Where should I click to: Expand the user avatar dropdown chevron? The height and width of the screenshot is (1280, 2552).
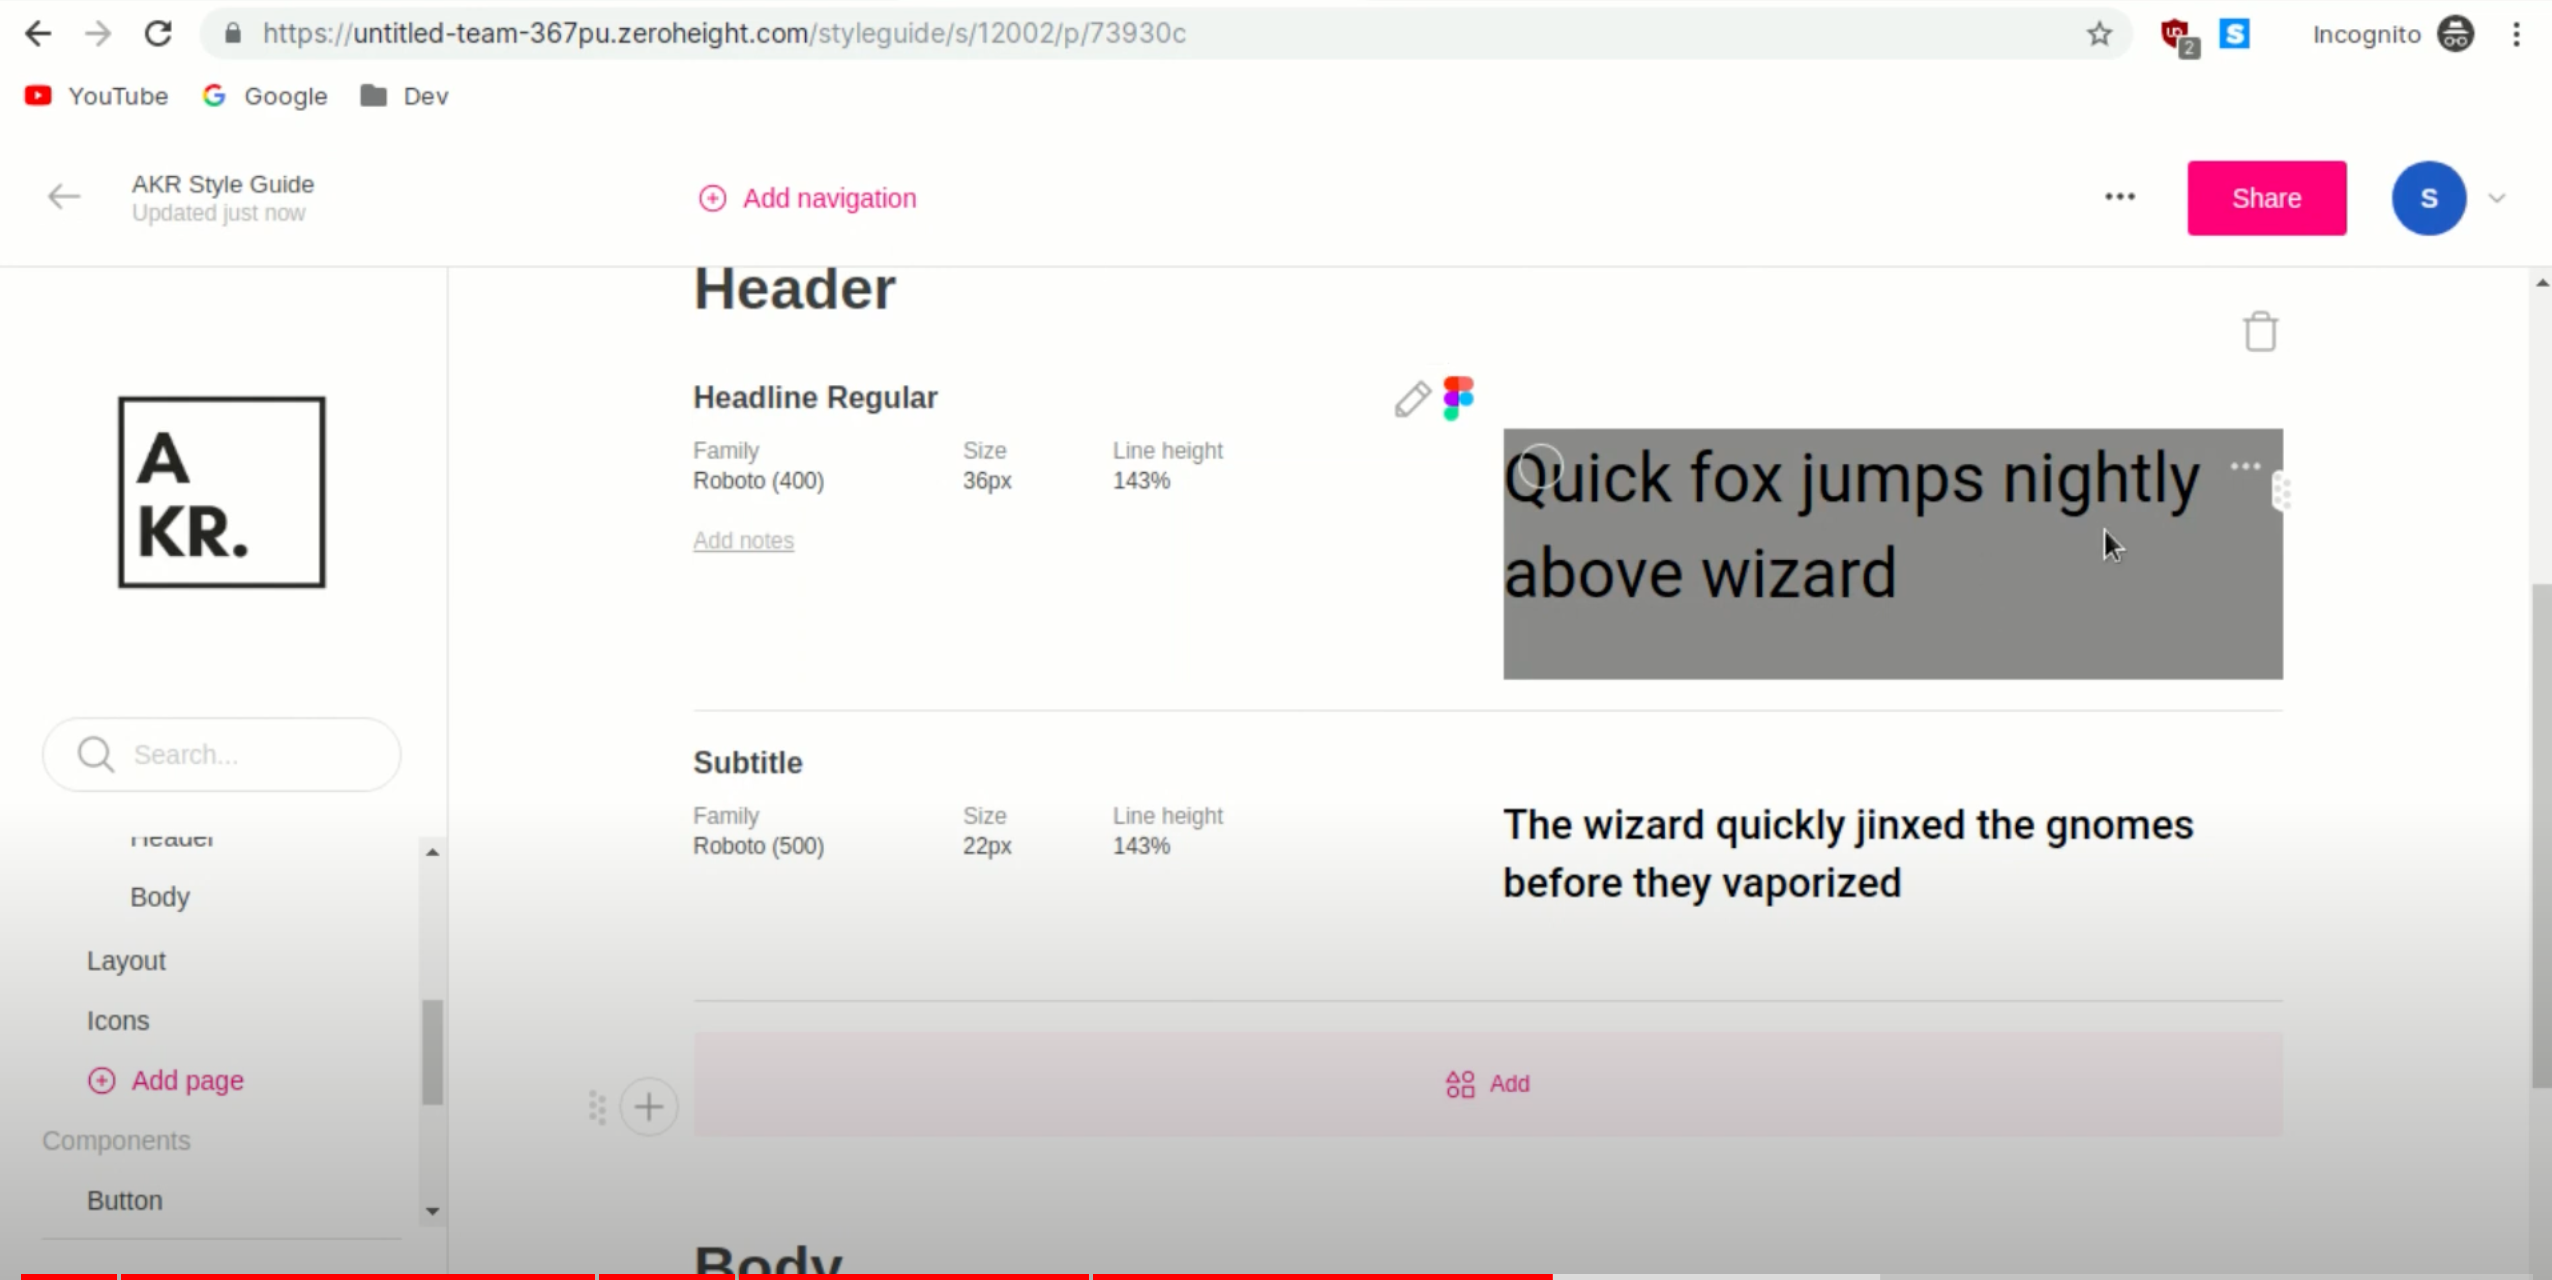[x=2497, y=198]
